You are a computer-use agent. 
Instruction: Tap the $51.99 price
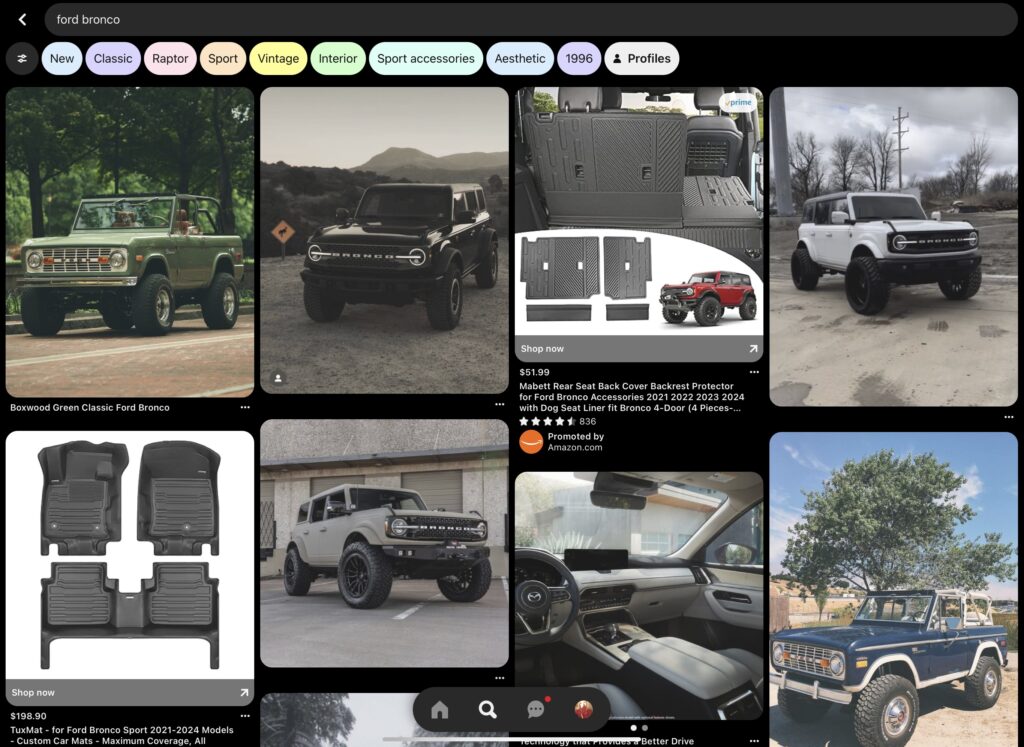(x=534, y=372)
